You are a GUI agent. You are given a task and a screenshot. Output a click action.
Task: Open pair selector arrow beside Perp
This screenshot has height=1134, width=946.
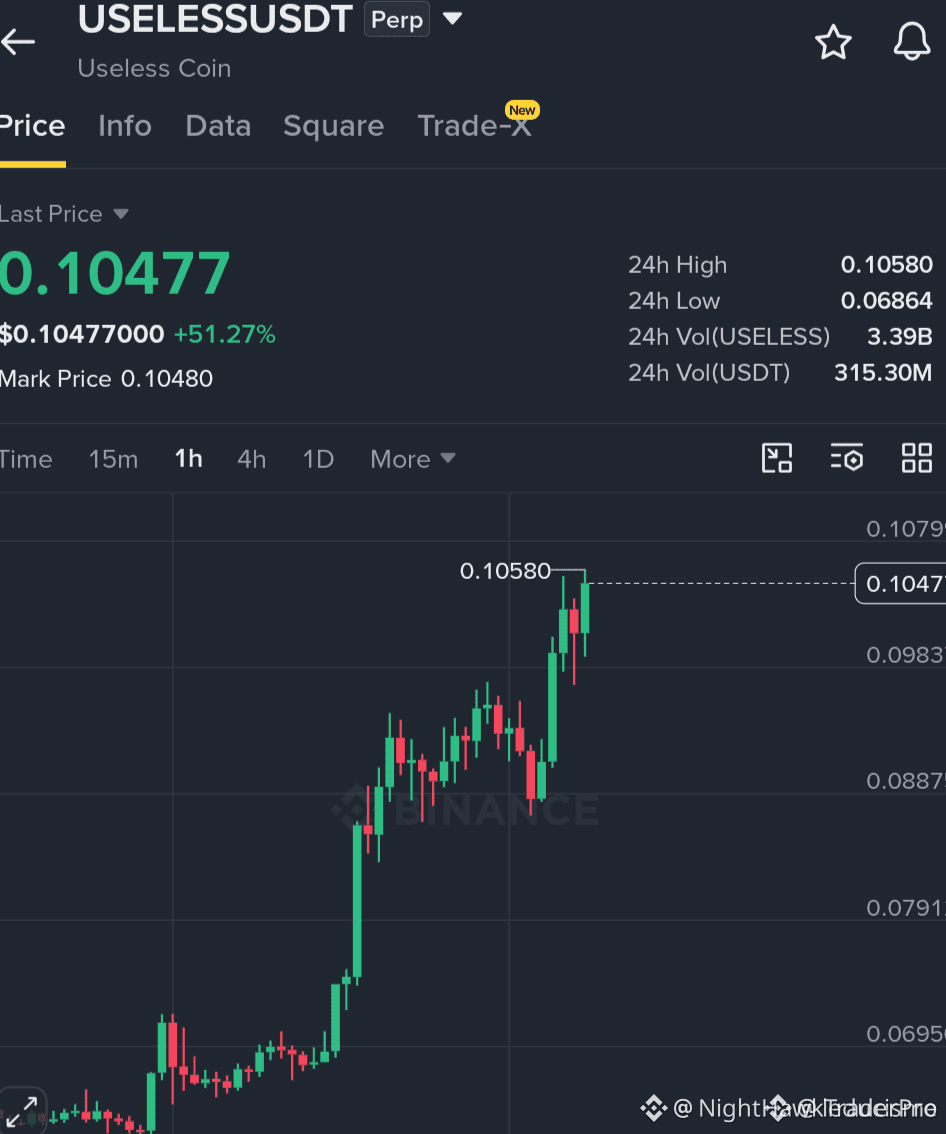tap(452, 18)
